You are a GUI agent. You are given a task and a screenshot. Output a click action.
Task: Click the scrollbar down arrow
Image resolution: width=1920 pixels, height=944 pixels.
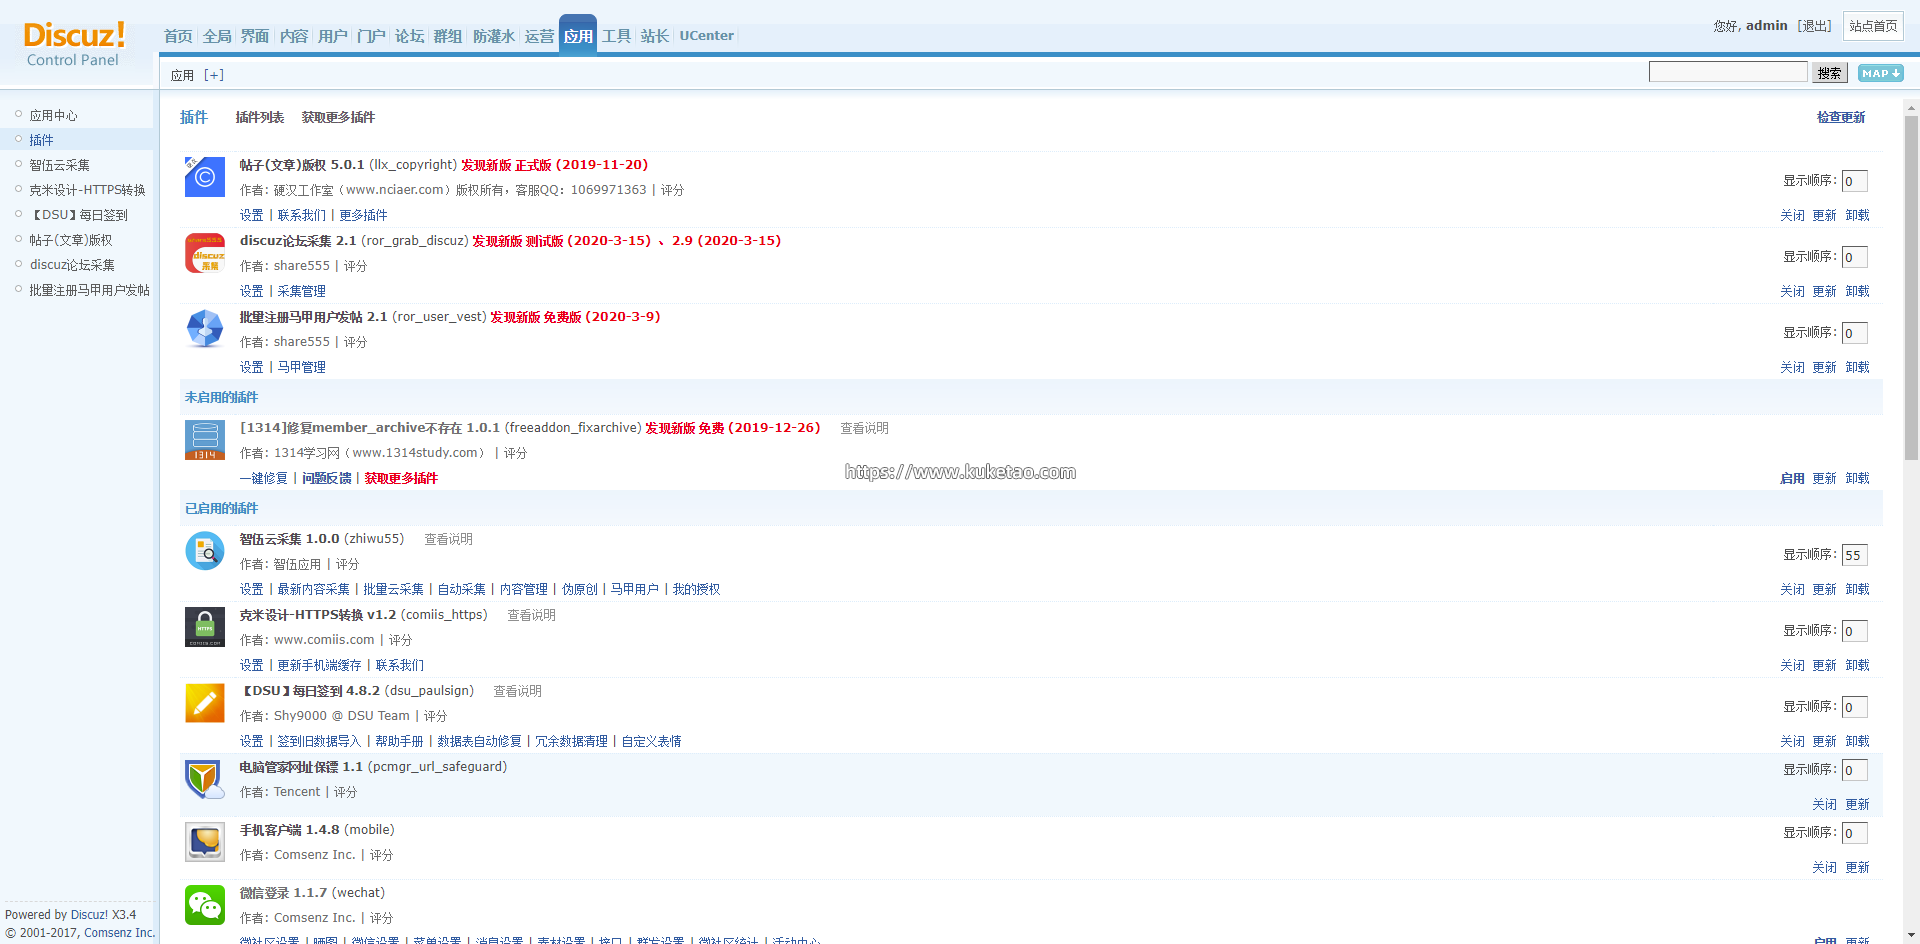pos(1911,936)
